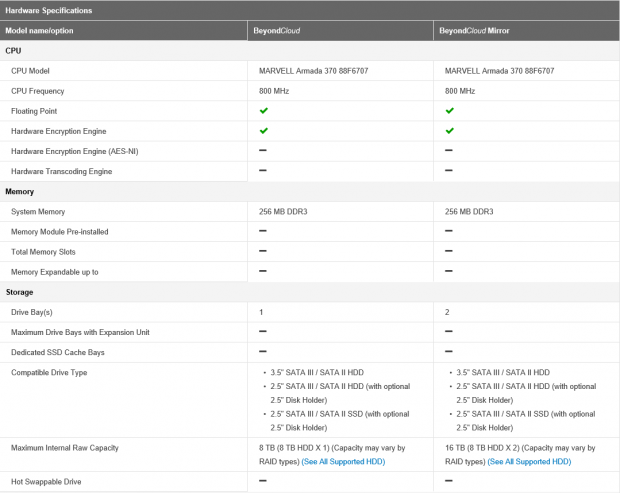Click the Floating Point row label
Image resolution: width=620 pixels, height=493 pixels.
pos(34,111)
